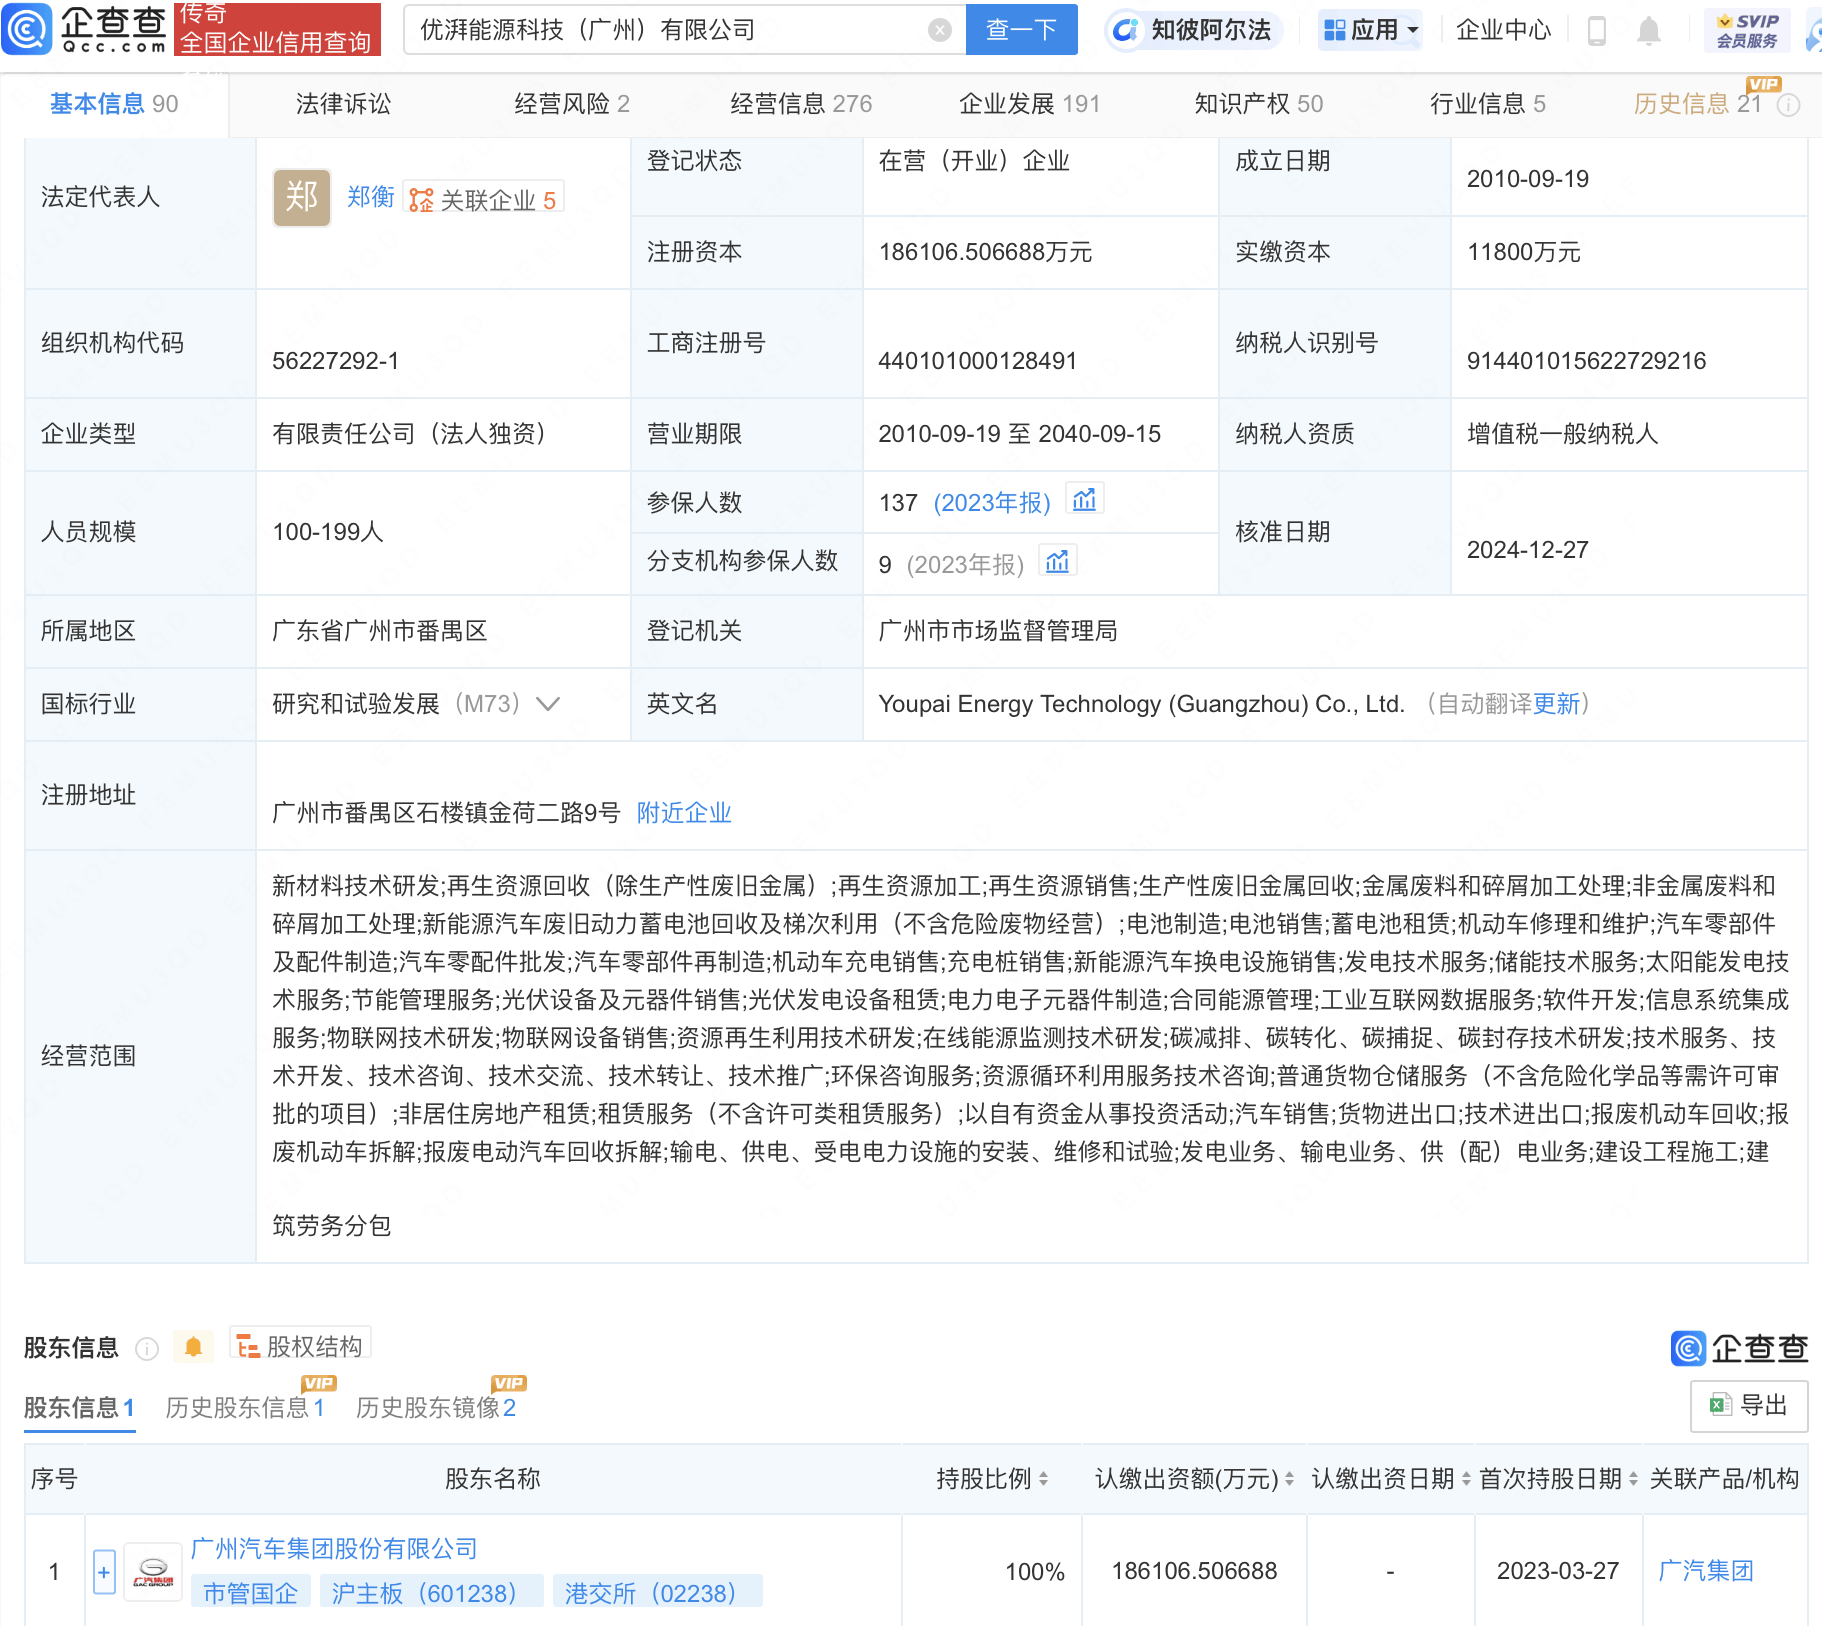Click the info icon beside 历史信息
Image resolution: width=1822 pixels, height=1626 pixels.
tap(1789, 105)
